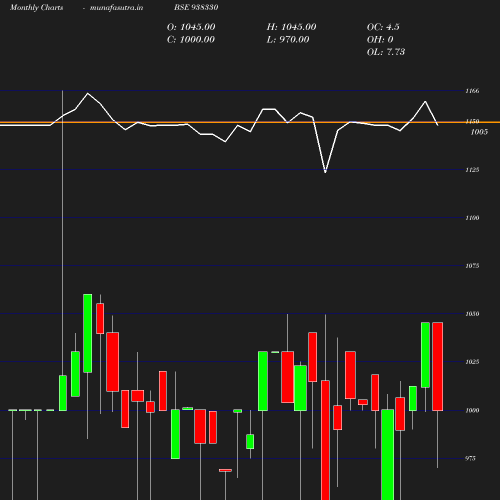
Task: Click the 1005 value beside the orange line
Action: (x=479, y=132)
